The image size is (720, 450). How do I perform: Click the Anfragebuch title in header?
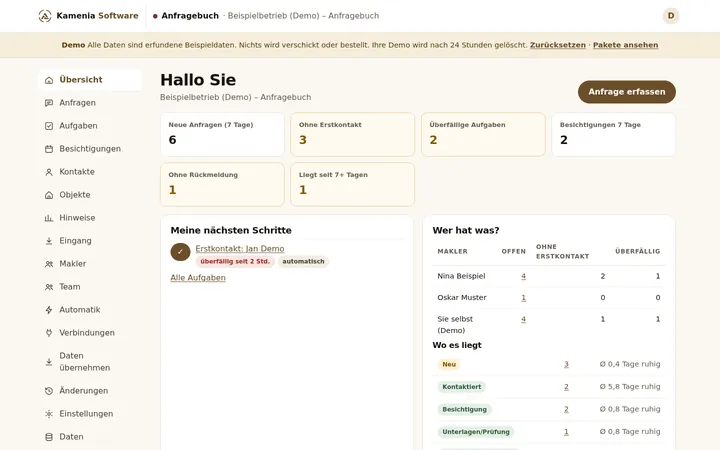[190, 16]
